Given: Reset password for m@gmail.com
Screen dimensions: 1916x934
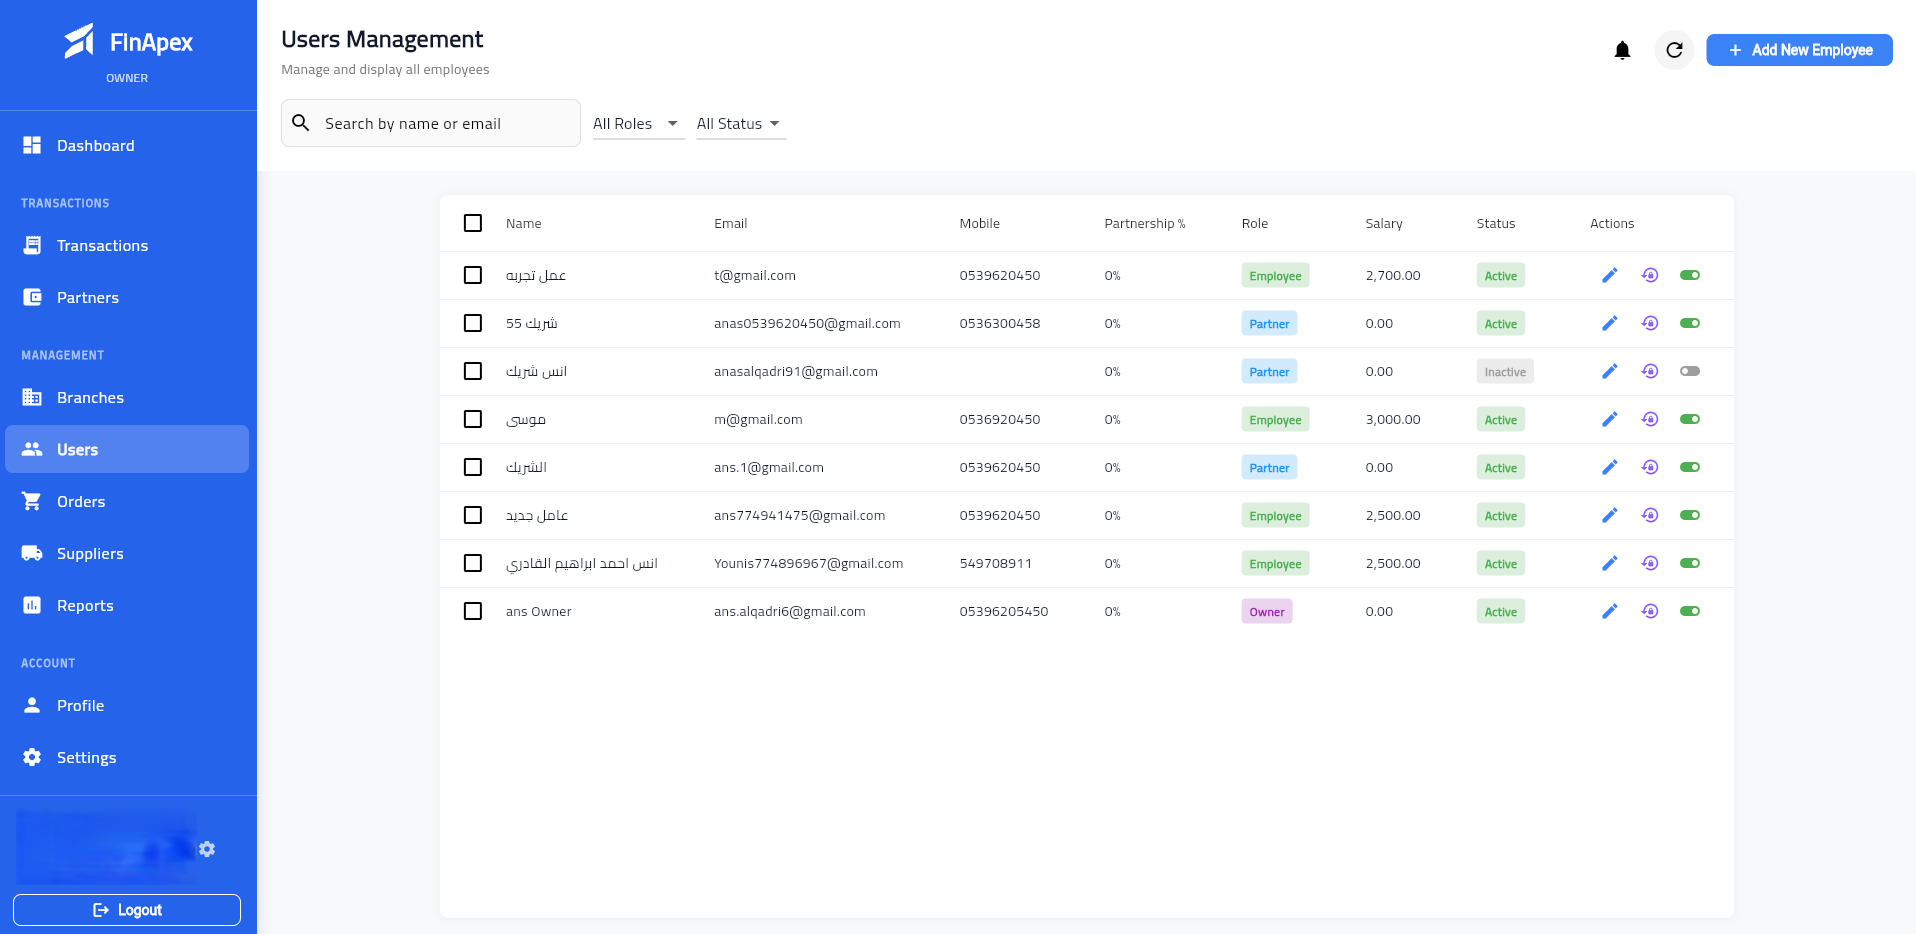Looking at the screenshot, I should (x=1650, y=419).
